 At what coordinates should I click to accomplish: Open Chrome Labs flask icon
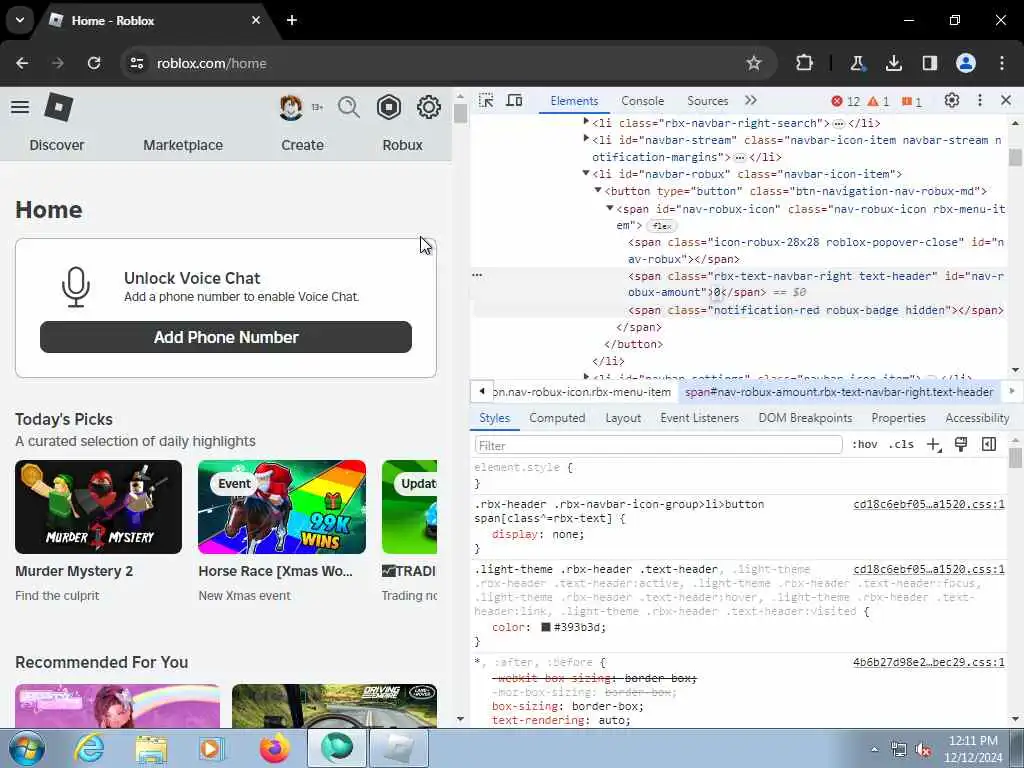click(857, 63)
